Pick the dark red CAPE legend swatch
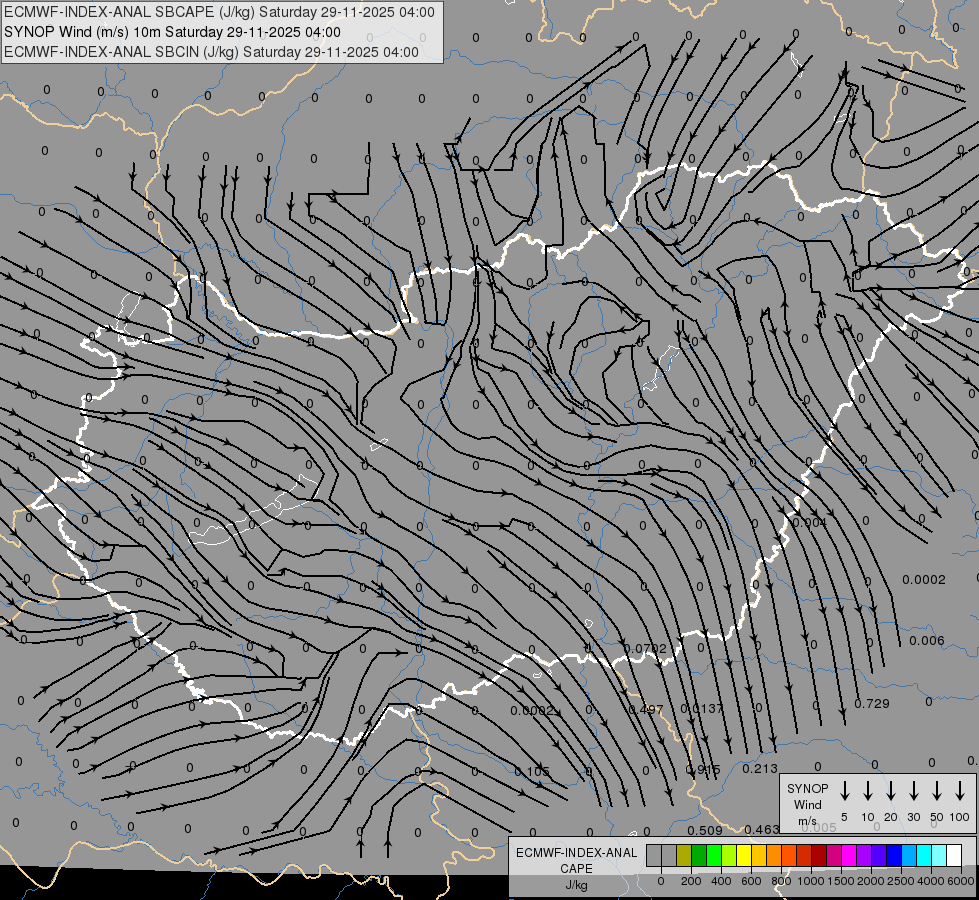Screen dimensions: 979x900 (819, 855)
